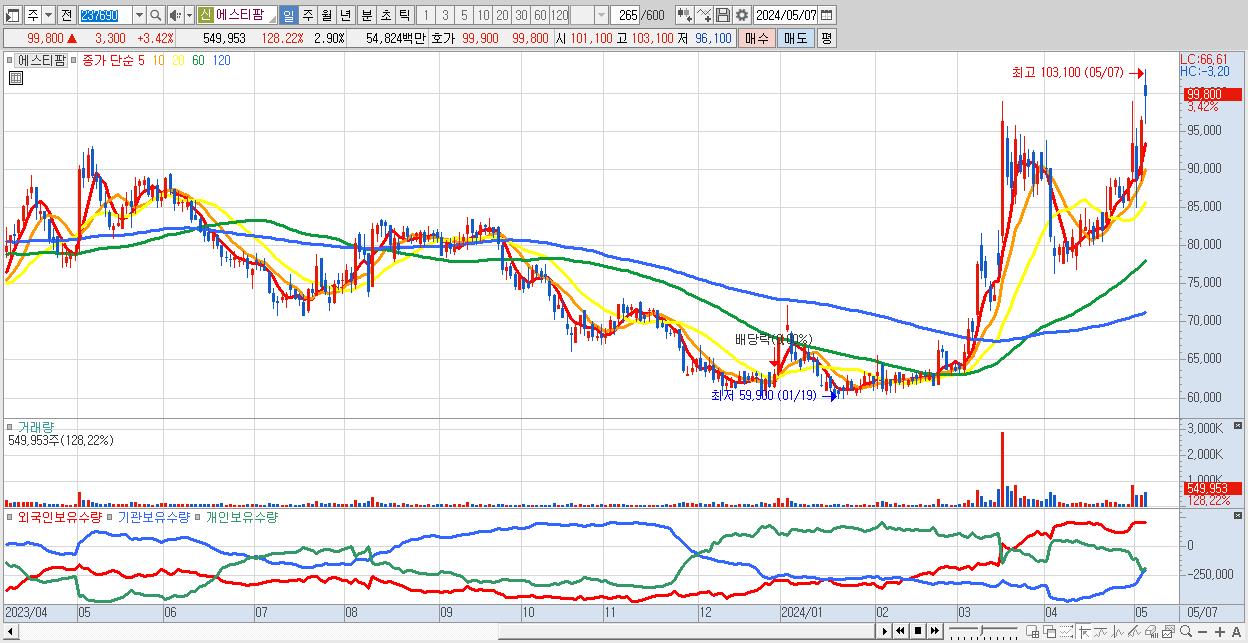Click the rewind button in playback bar
The image size is (1248, 643).
pos(900,631)
